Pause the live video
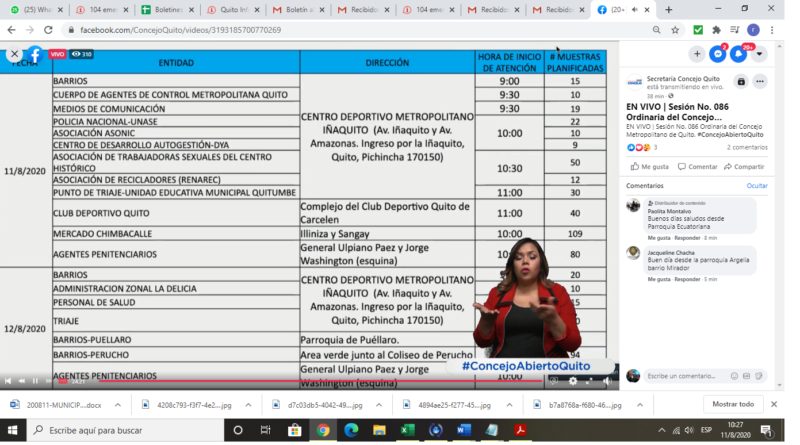Image resolution: width=800 pixels, height=445 pixels. [x=35, y=381]
